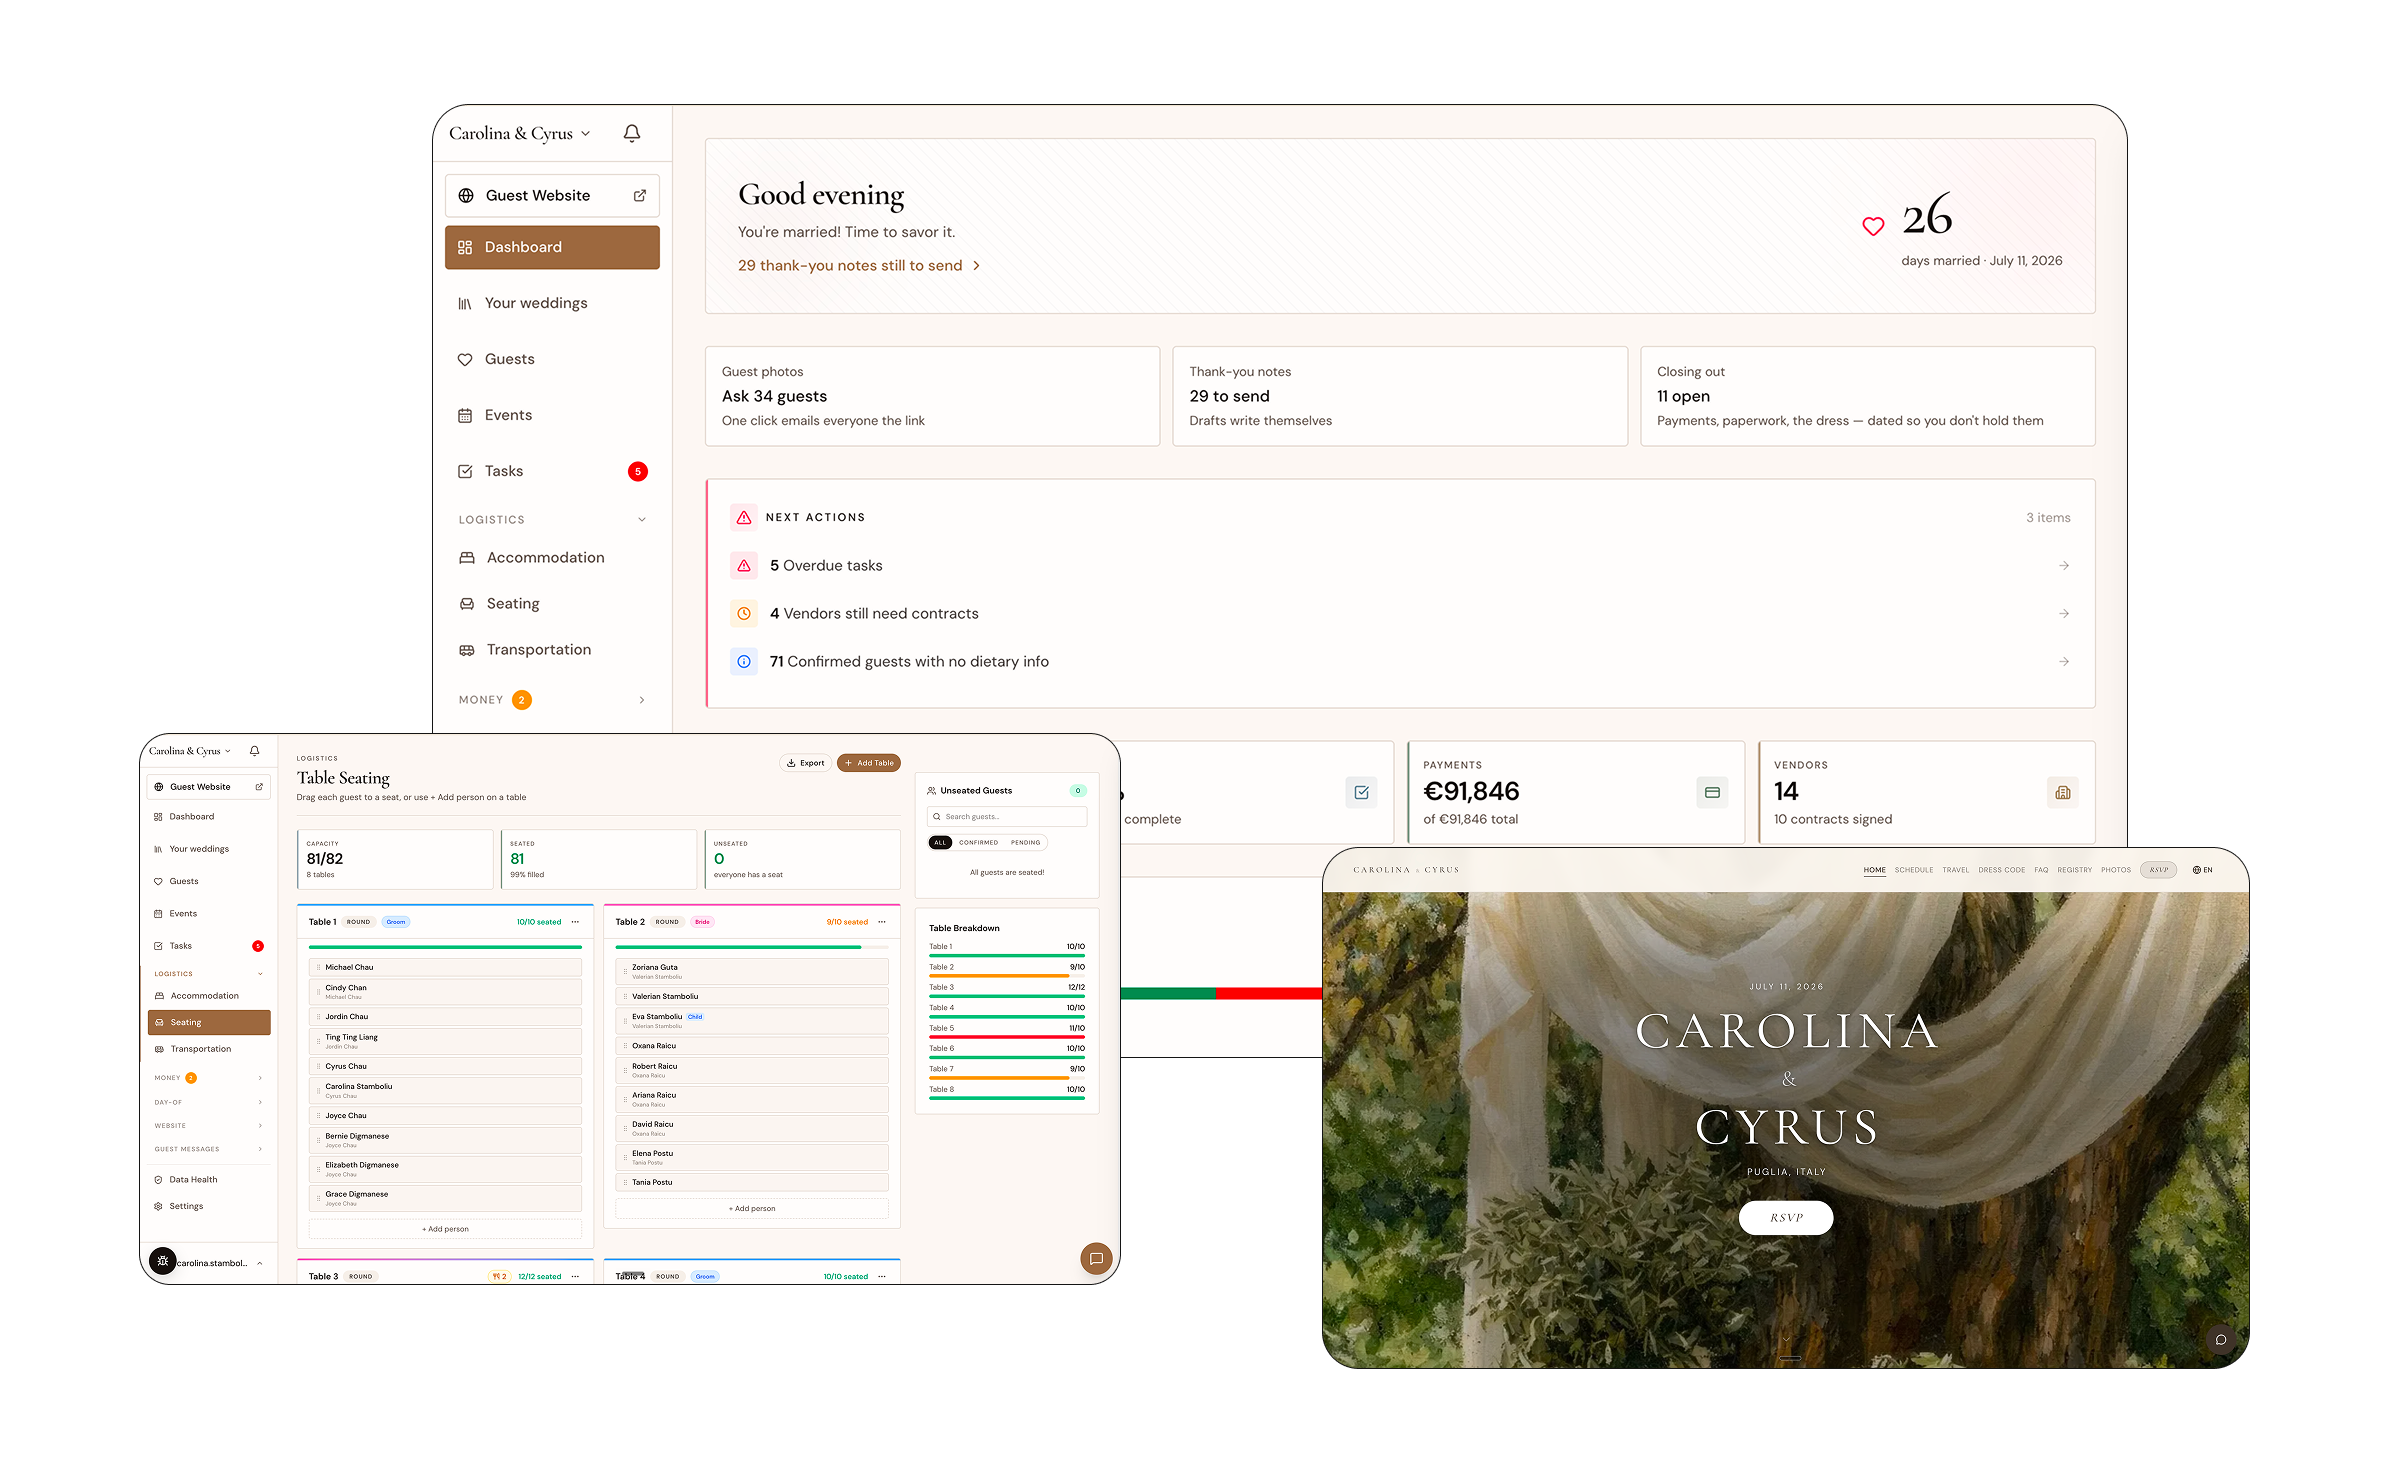Image resolution: width=2389 pixels, height=1473 pixels.
Task: Click the checklist icon beside 'complete' card
Action: coord(1361,793)
